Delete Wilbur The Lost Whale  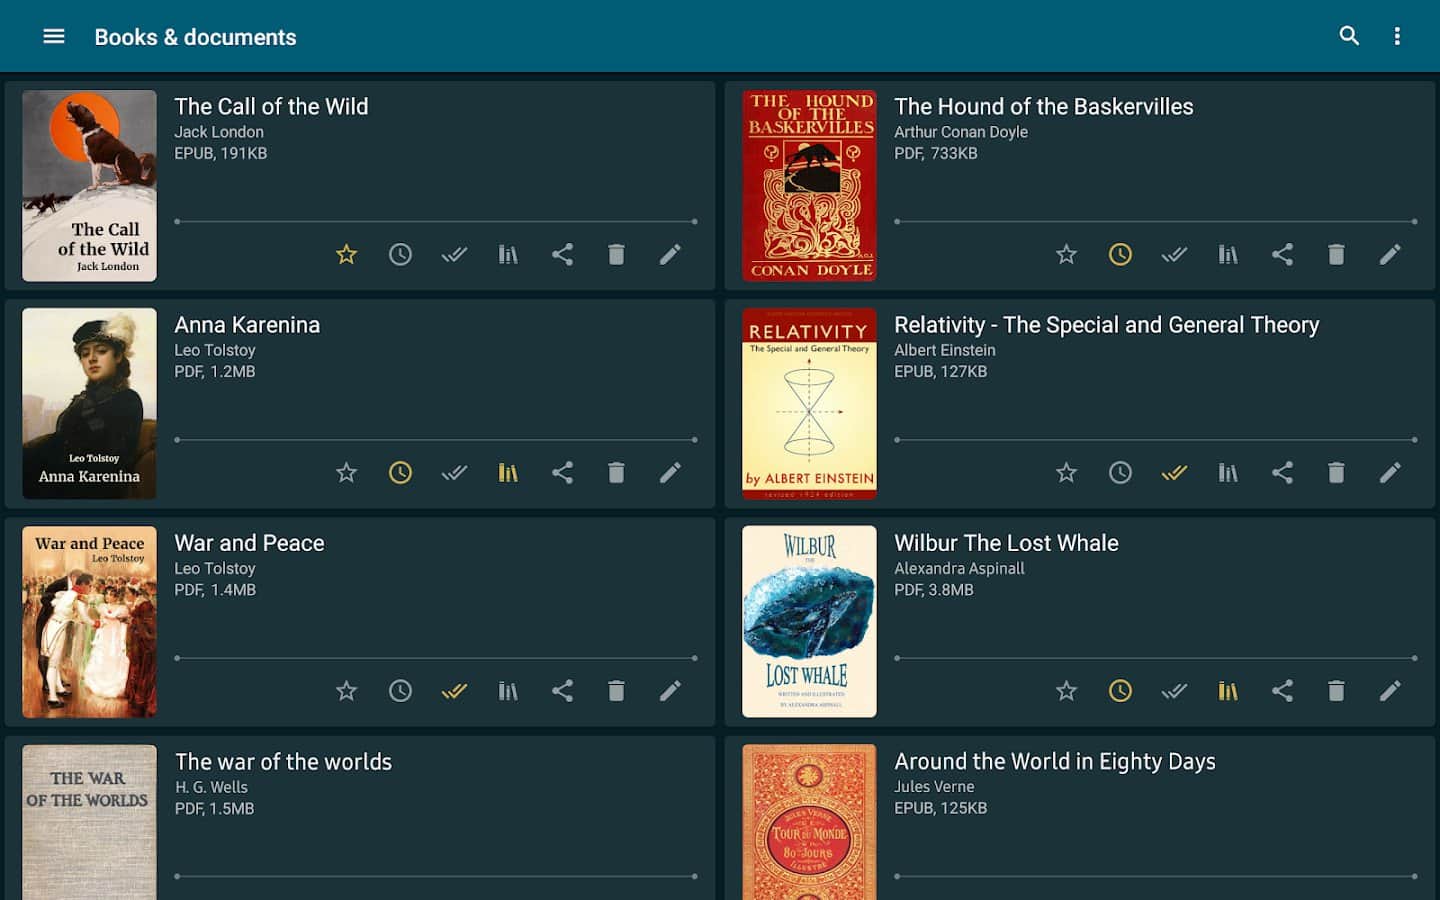coord(1336,691)
